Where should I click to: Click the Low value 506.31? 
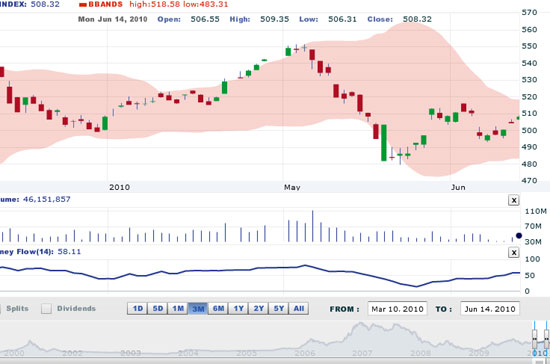click(342, 19)
